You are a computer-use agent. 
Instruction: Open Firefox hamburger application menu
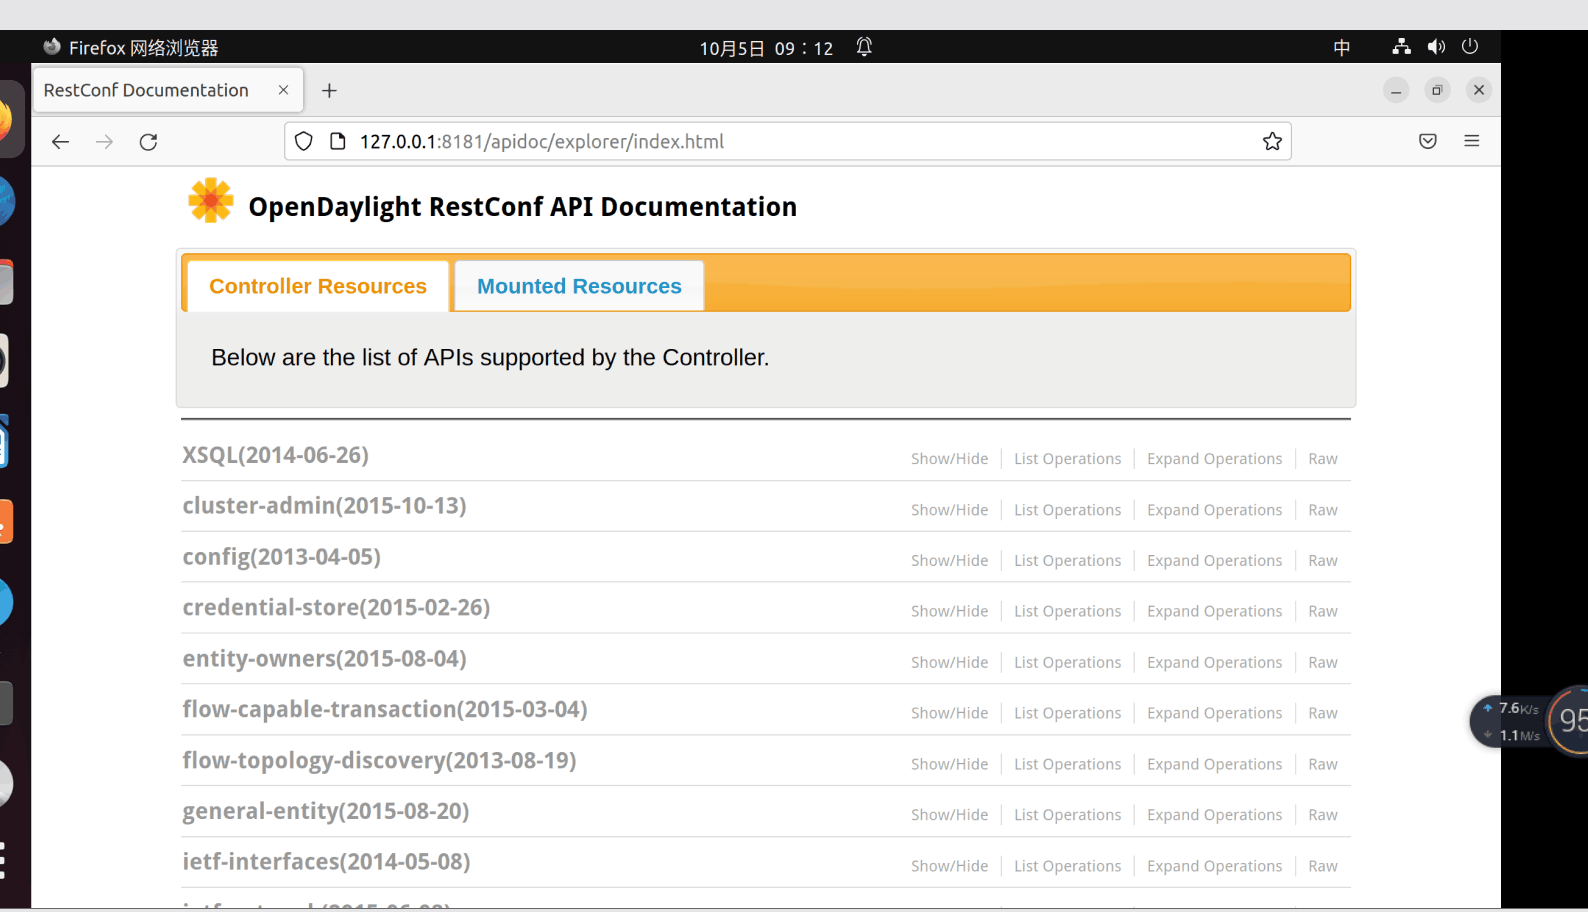[1471, 141]
